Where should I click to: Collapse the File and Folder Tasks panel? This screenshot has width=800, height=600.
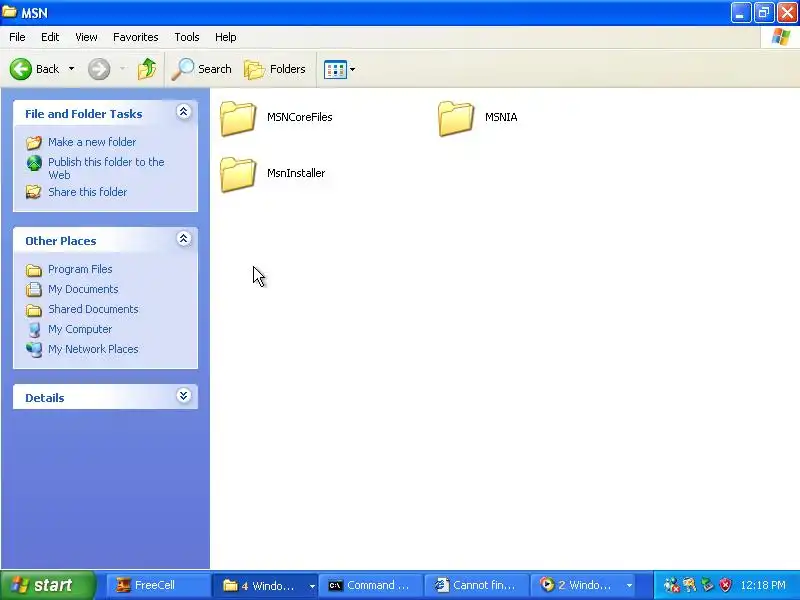pos(184,111)
